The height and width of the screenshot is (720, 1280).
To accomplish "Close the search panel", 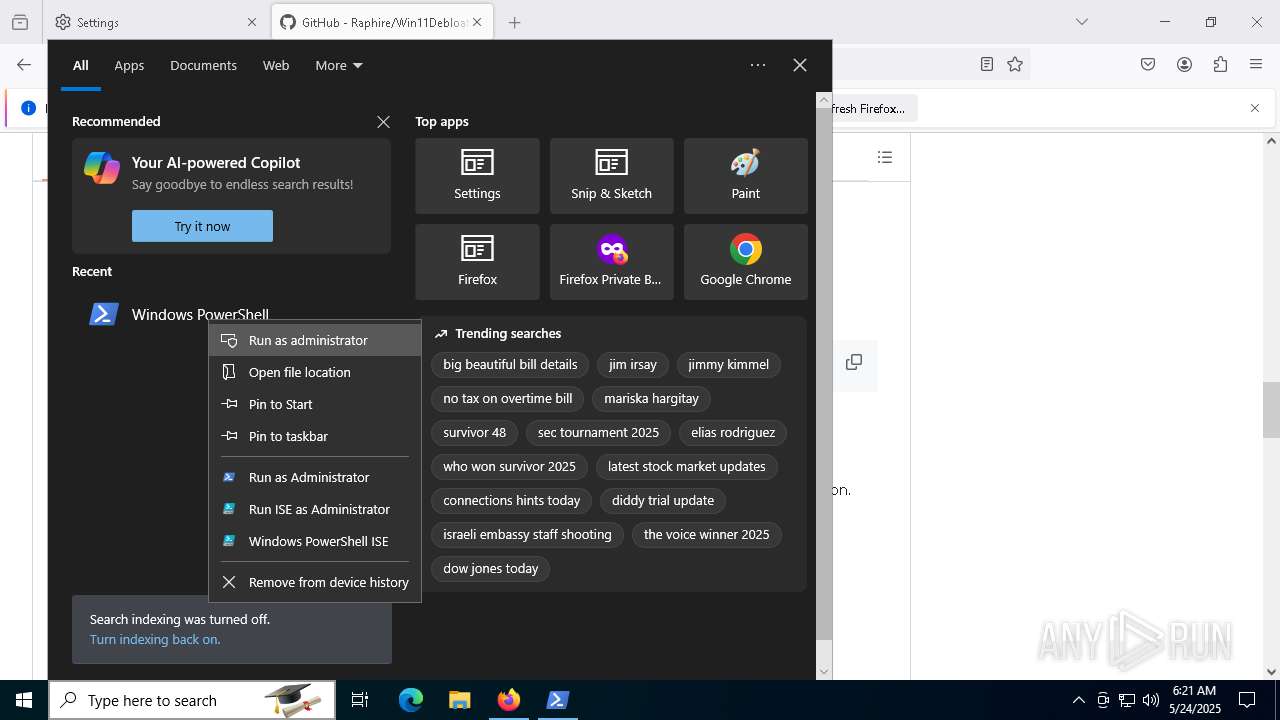I will point(800,65).
